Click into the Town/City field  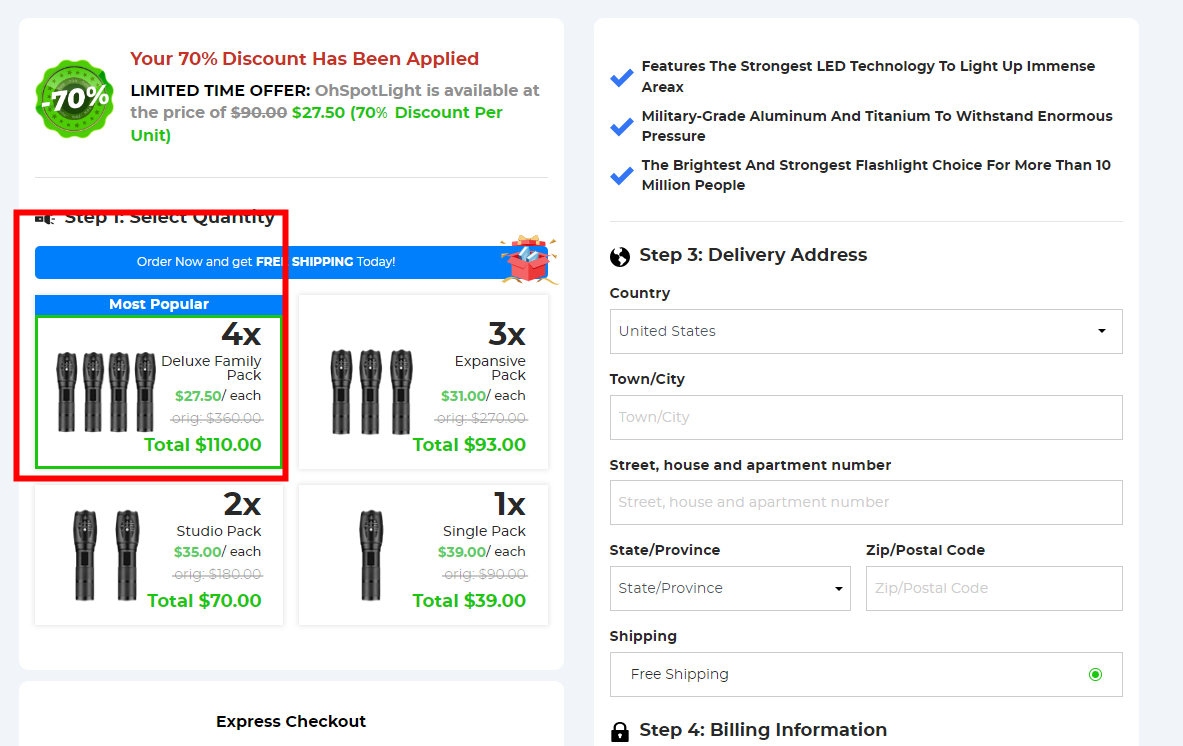[x=866, y=417]
